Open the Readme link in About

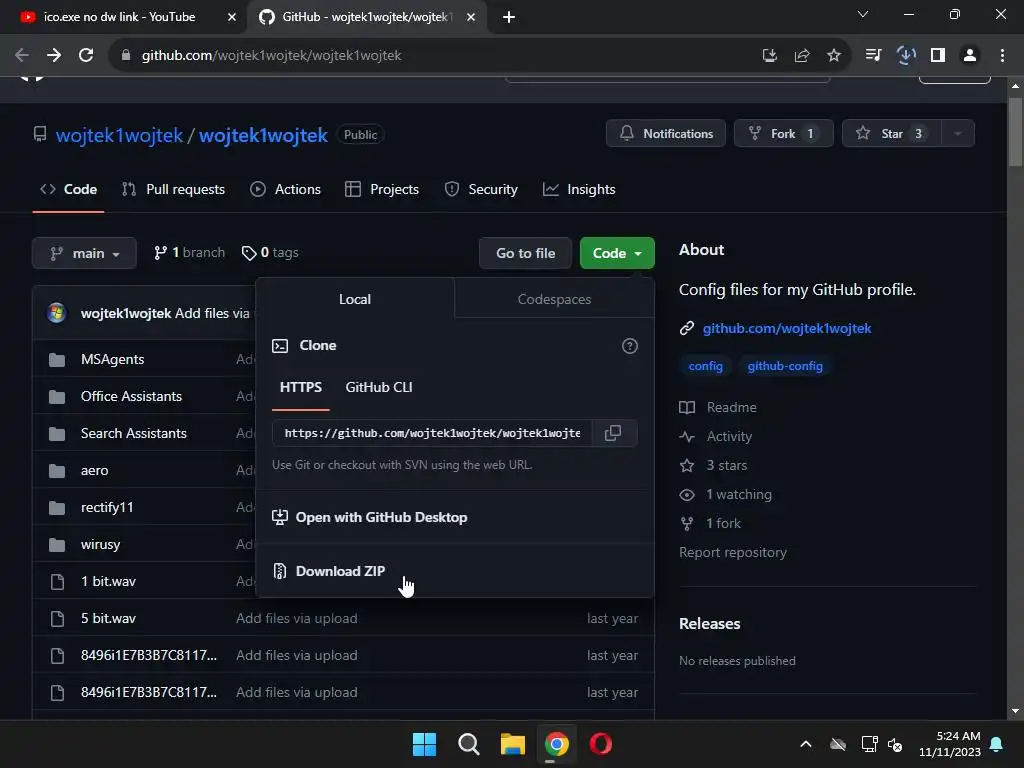[x=718, y=408]
